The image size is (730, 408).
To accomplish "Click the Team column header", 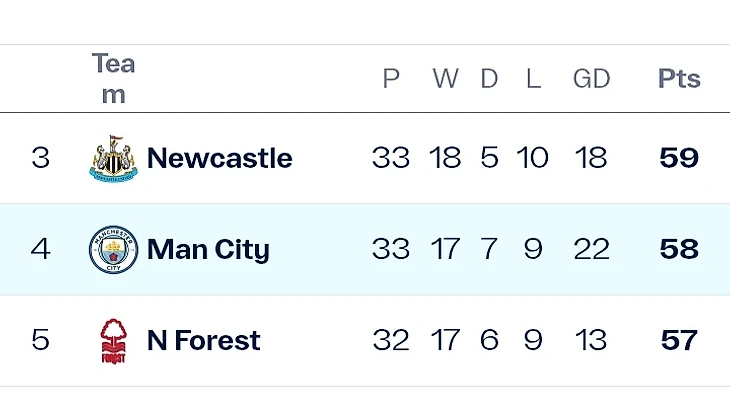I will click(x=113, y=79).
